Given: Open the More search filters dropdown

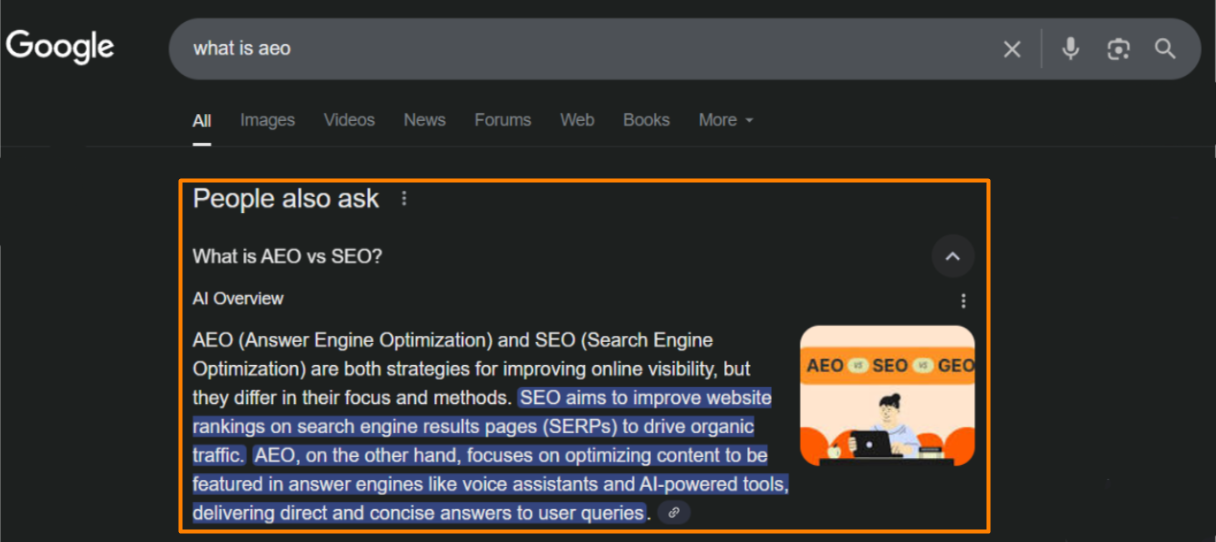Looking at the screenshot, I should tap(726, 120).
